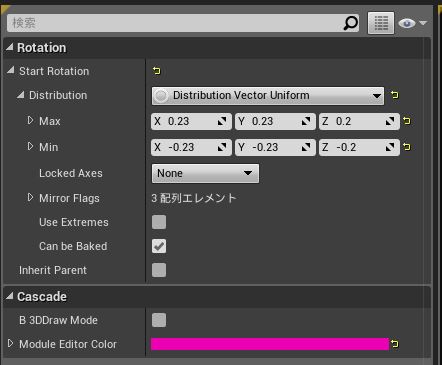Click the search magnifier icon

coord(350,23)
